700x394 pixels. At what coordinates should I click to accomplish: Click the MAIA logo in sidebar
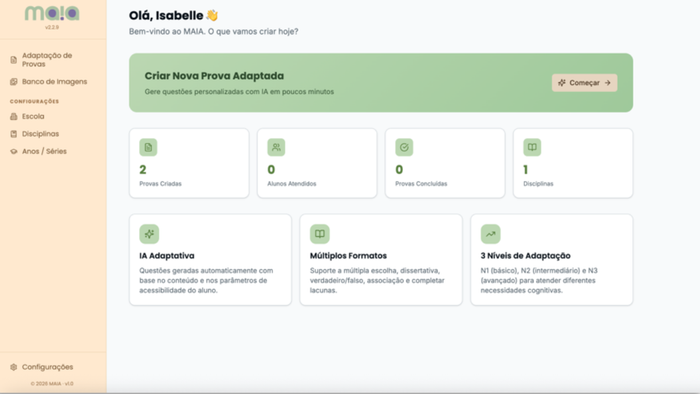point(52,13)
